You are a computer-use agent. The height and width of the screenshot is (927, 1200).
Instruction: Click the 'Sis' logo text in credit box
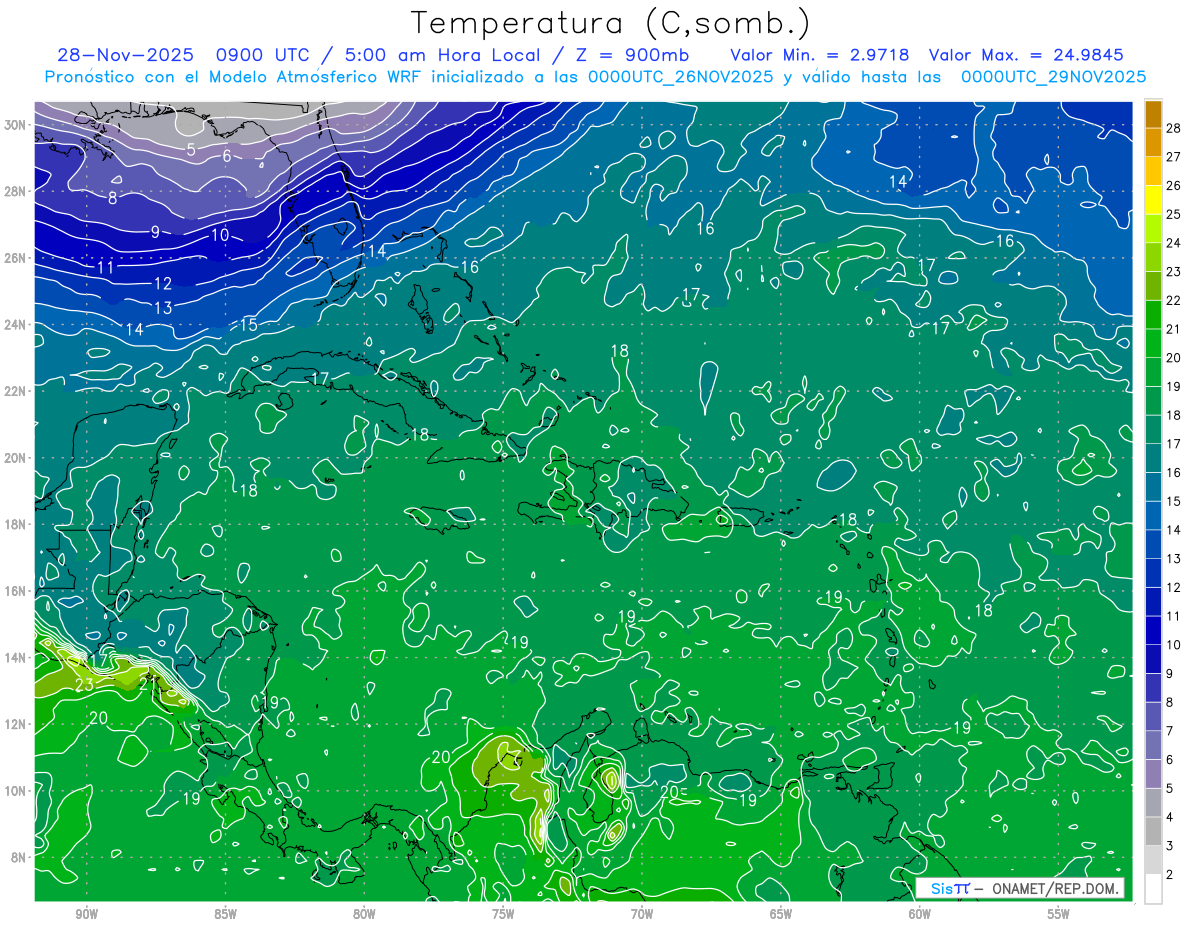point(941,888)
